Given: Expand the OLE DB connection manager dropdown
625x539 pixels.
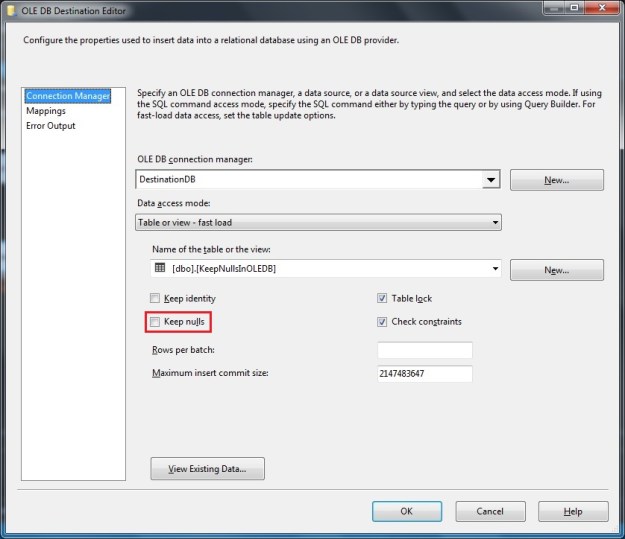Looking at the screenshot, I should (491, 180).
